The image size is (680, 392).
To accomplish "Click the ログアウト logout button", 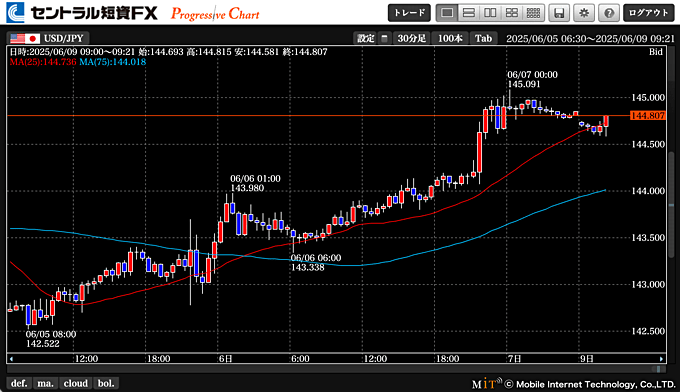I will pos(649,13).
